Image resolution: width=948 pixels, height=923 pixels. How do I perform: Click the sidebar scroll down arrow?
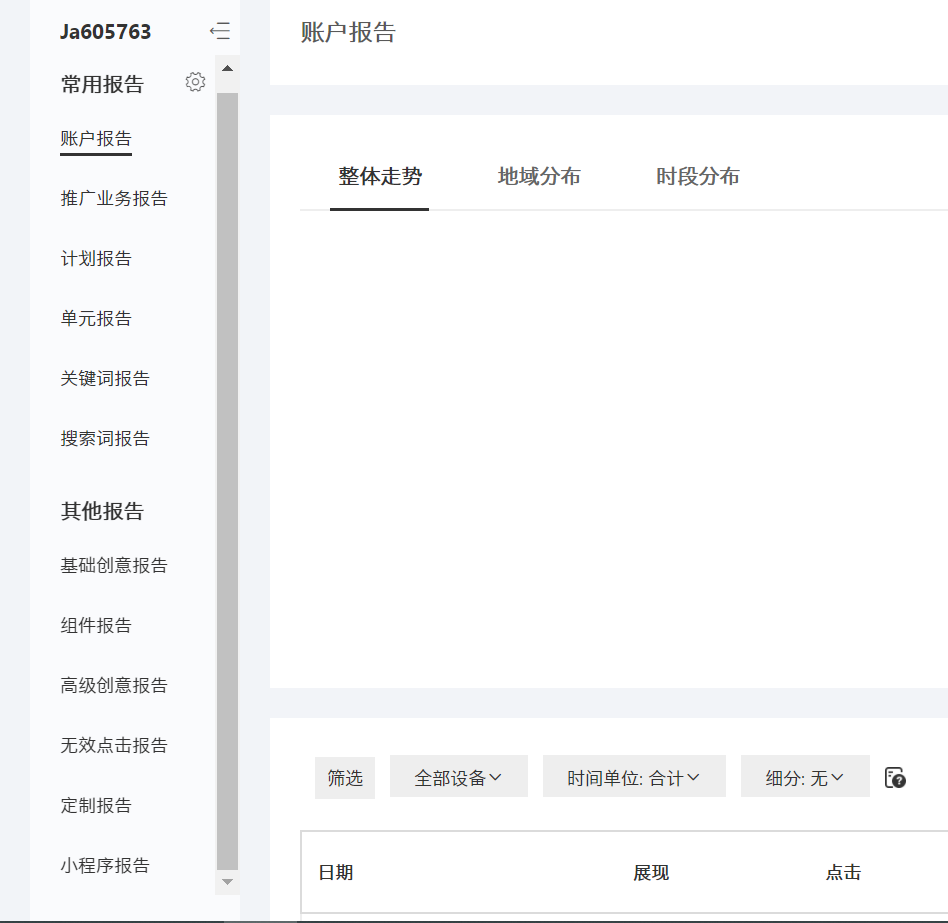click(227, 882)
